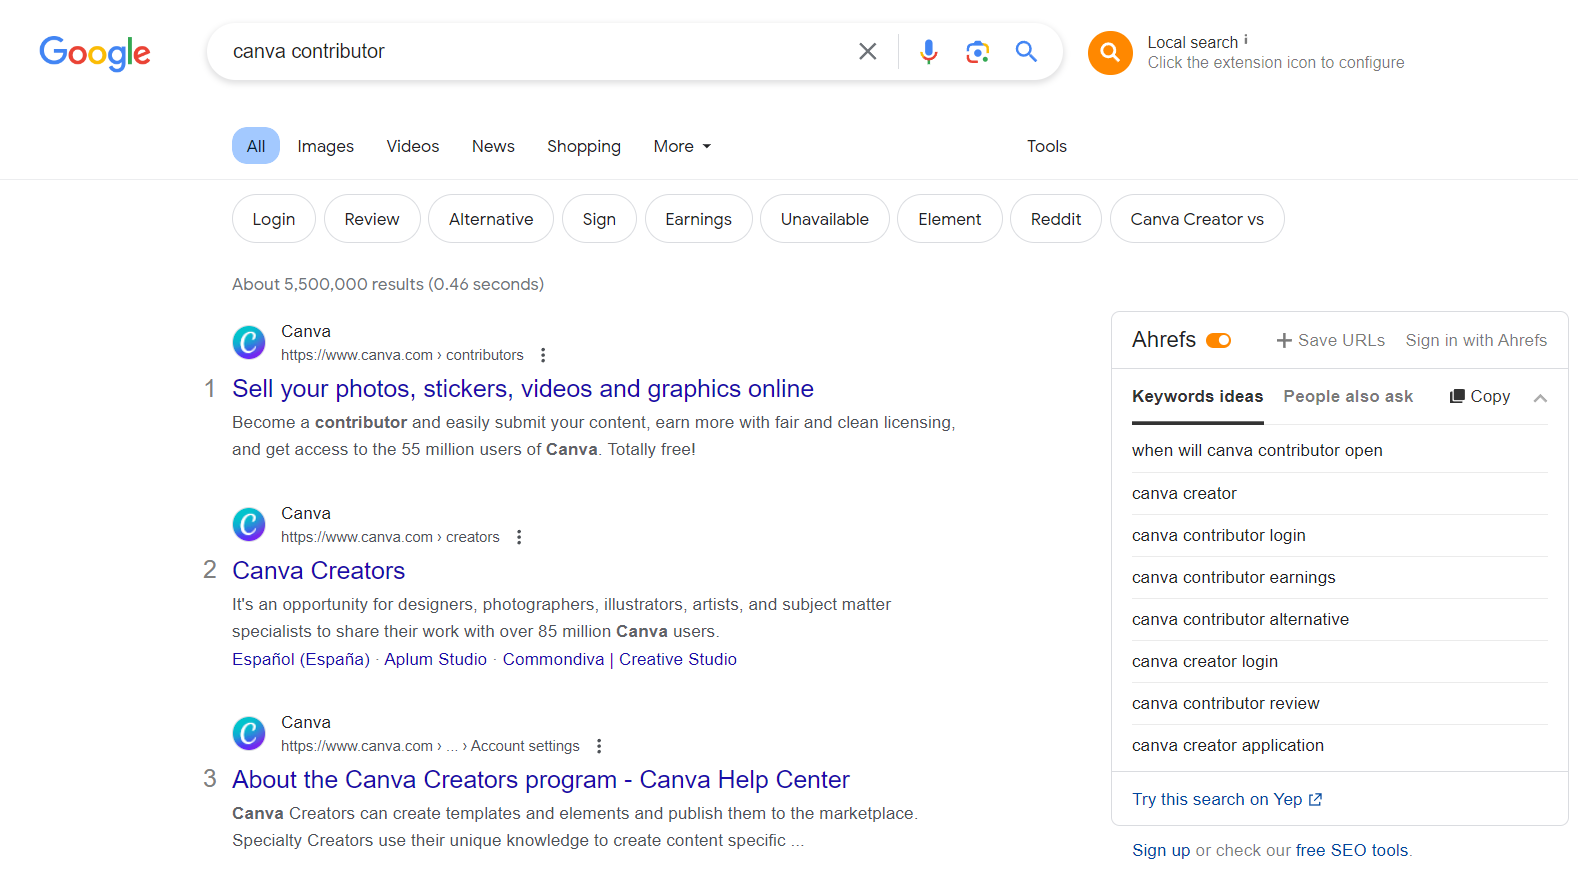Click Sign in with Ahrefs
Viewport: 1578px width, 869px height.
point(1476,340)
